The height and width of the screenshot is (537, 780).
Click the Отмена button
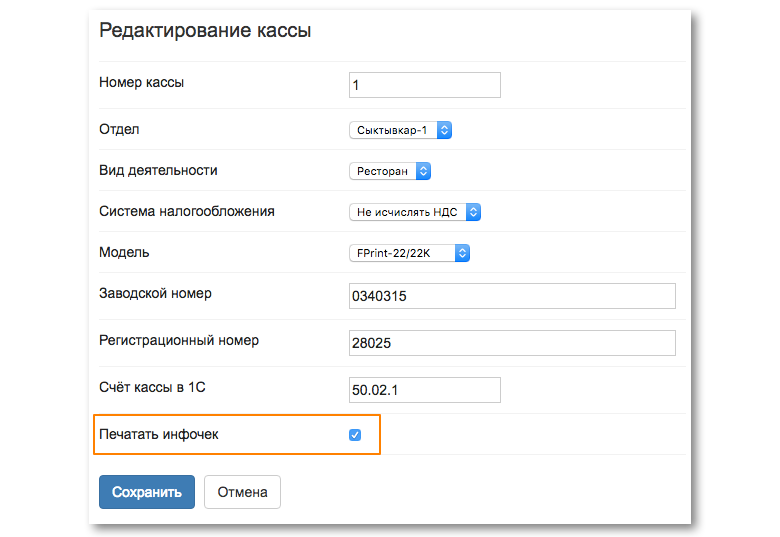242,492
